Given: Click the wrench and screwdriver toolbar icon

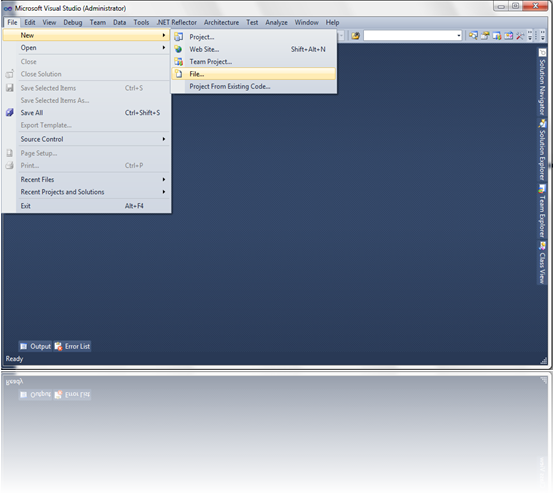Looking at the screenshot, I should pyautogui.click(x=520, y=36).
